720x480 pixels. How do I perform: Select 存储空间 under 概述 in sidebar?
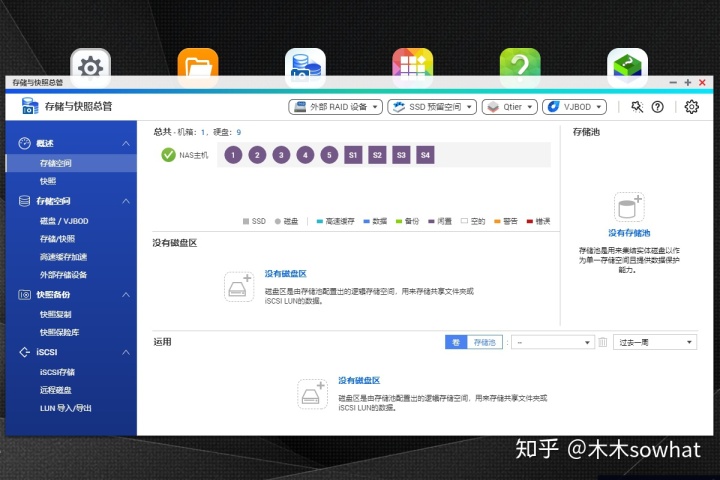point(71,163)
